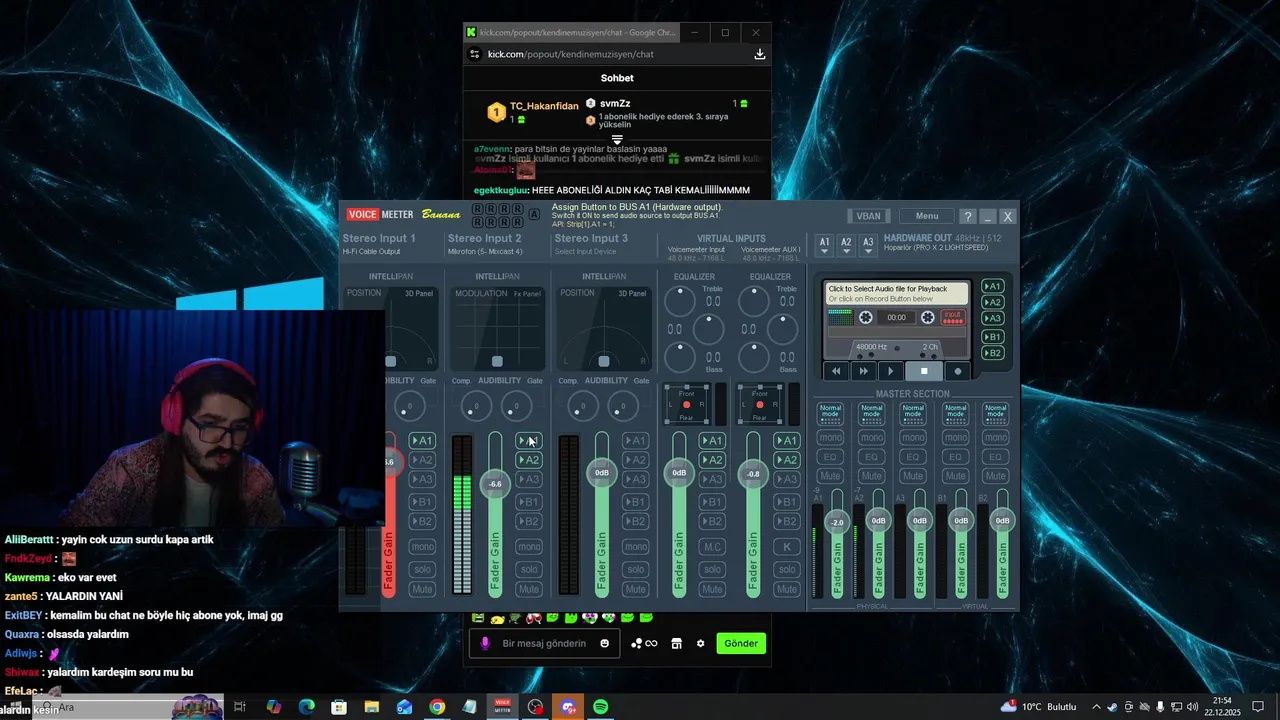Mute Stereo Input 2 strip
Image resolution: width=1280 pixels, height=720 pixels.
[529, 589]
